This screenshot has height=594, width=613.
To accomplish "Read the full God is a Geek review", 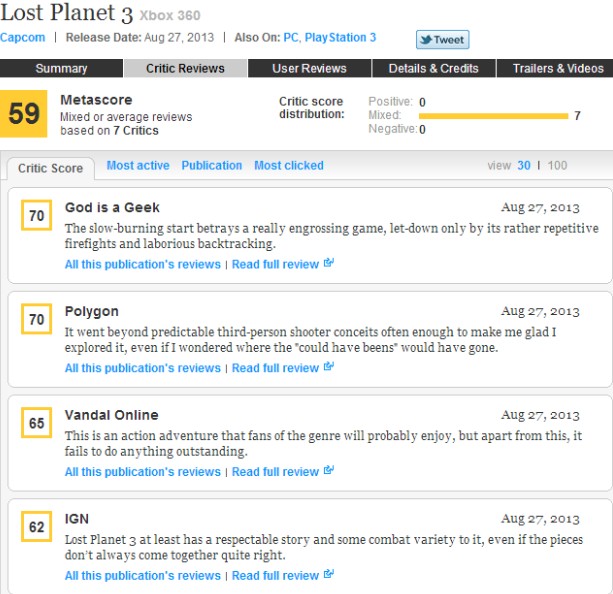I will click(x=275, y=265).
